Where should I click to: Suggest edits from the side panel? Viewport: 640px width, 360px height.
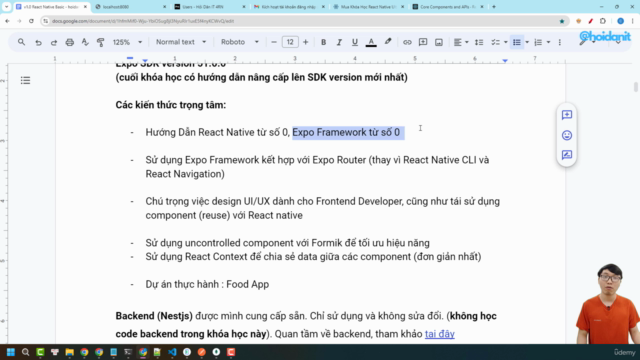tap(567, 155)
